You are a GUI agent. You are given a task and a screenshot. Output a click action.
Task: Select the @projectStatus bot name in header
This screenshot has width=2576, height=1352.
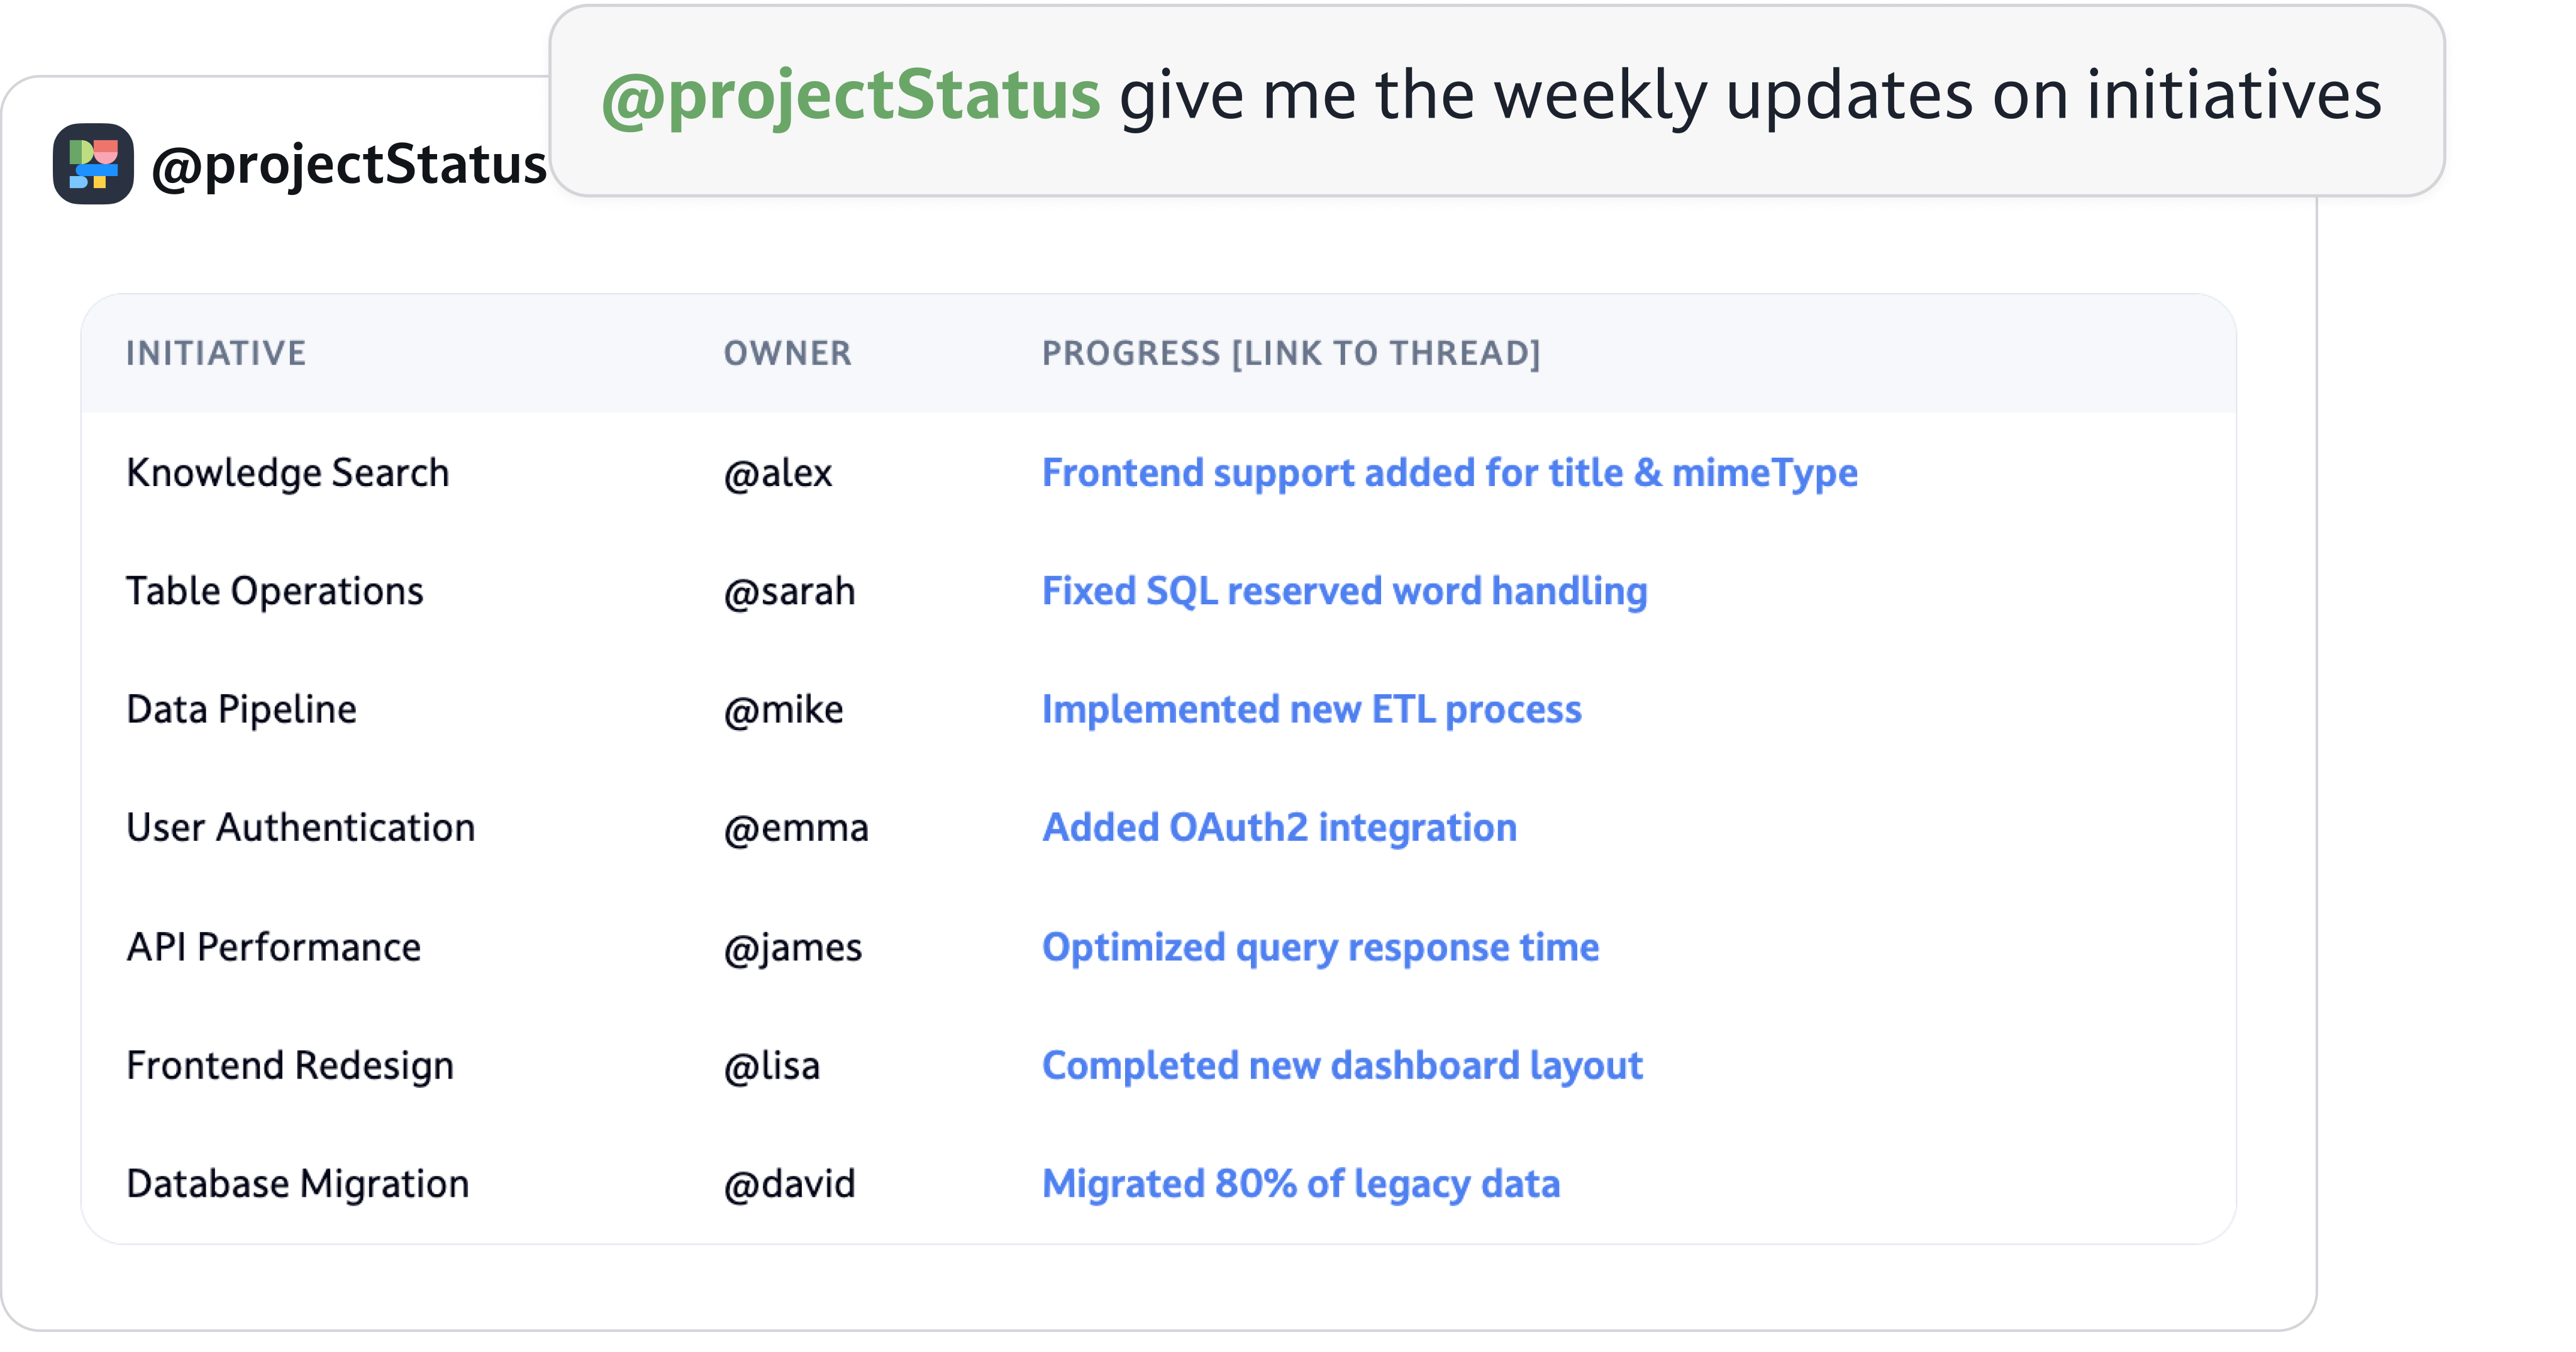pos(348,165)
